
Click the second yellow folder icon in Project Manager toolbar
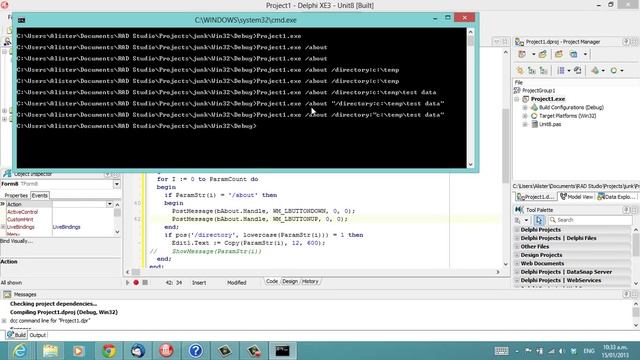point(559,54)
